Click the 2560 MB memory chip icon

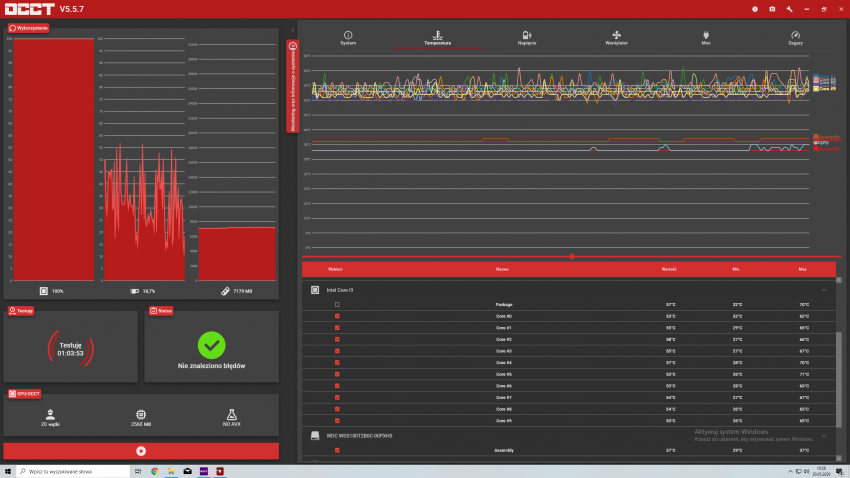tap(141, 413)
